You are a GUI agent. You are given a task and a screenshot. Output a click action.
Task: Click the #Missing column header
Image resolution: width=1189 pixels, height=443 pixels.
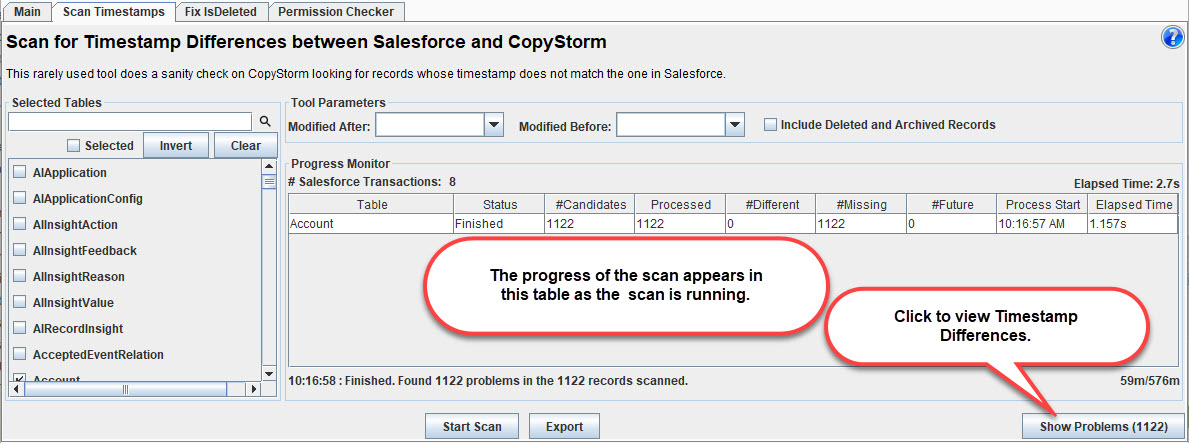(861, 204)
